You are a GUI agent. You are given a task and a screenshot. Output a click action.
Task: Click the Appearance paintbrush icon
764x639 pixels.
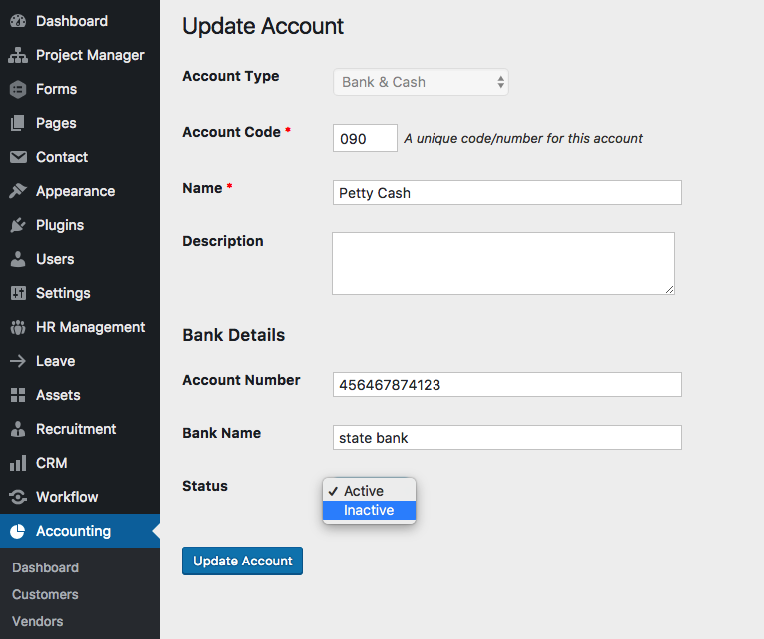click(x=18, y=191)
